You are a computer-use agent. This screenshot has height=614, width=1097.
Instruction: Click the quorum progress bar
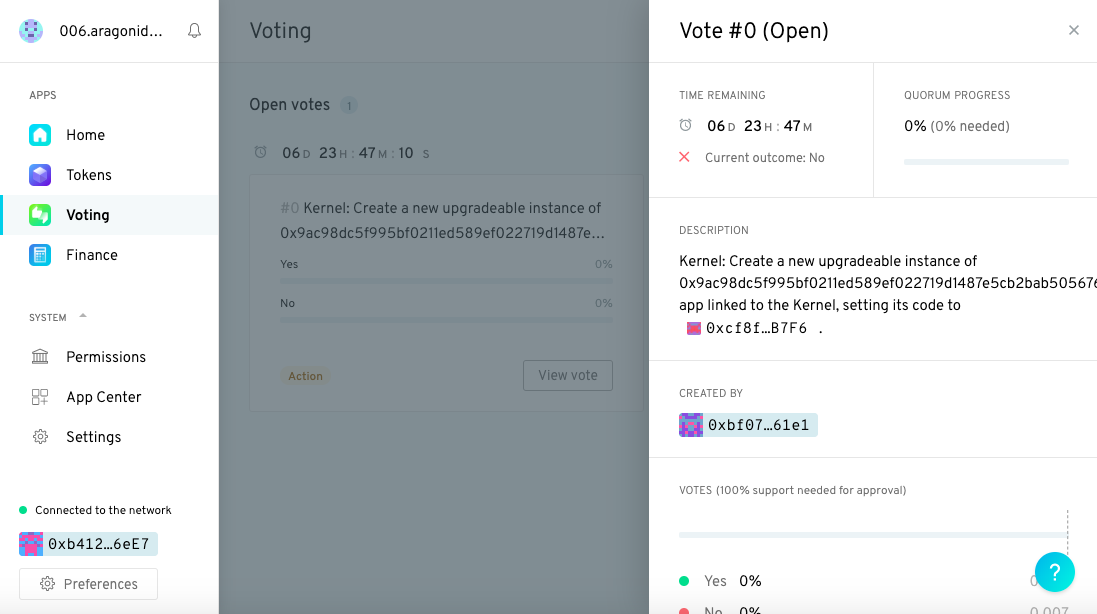[985, 162]
